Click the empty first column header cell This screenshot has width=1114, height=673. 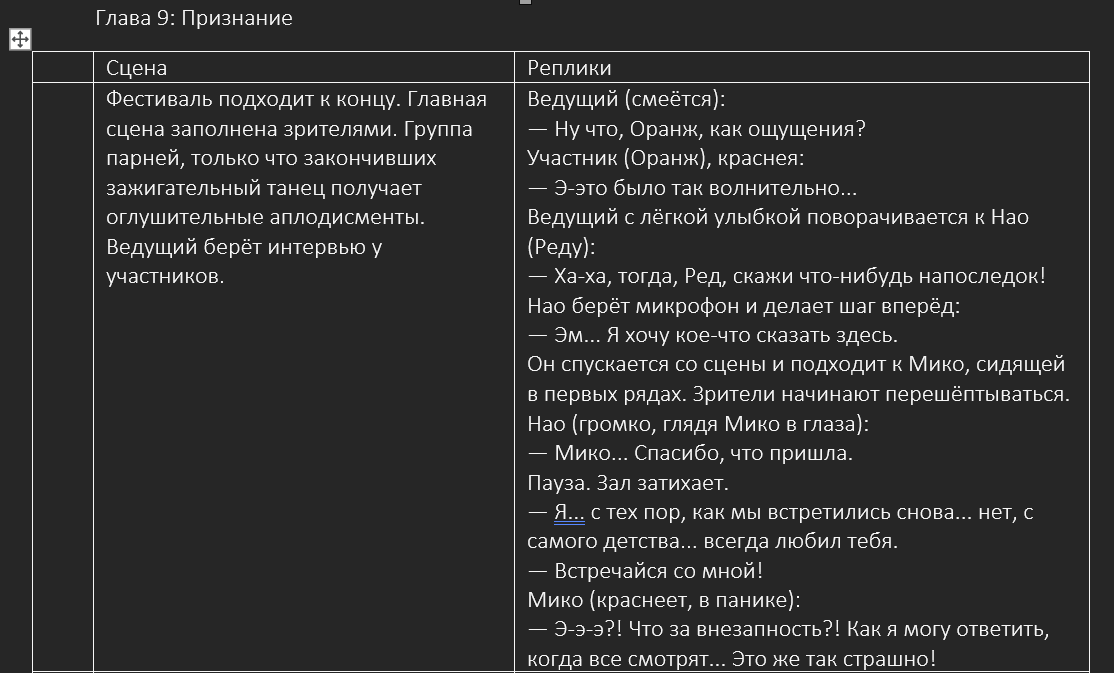point(63,68)
